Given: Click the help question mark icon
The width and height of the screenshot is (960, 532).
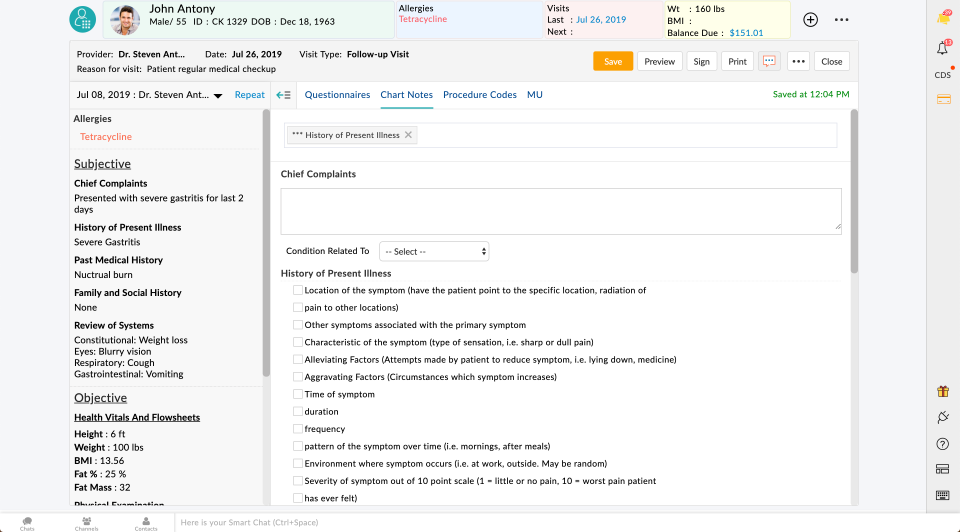Looking at the screenshot, I should [942, 444].
